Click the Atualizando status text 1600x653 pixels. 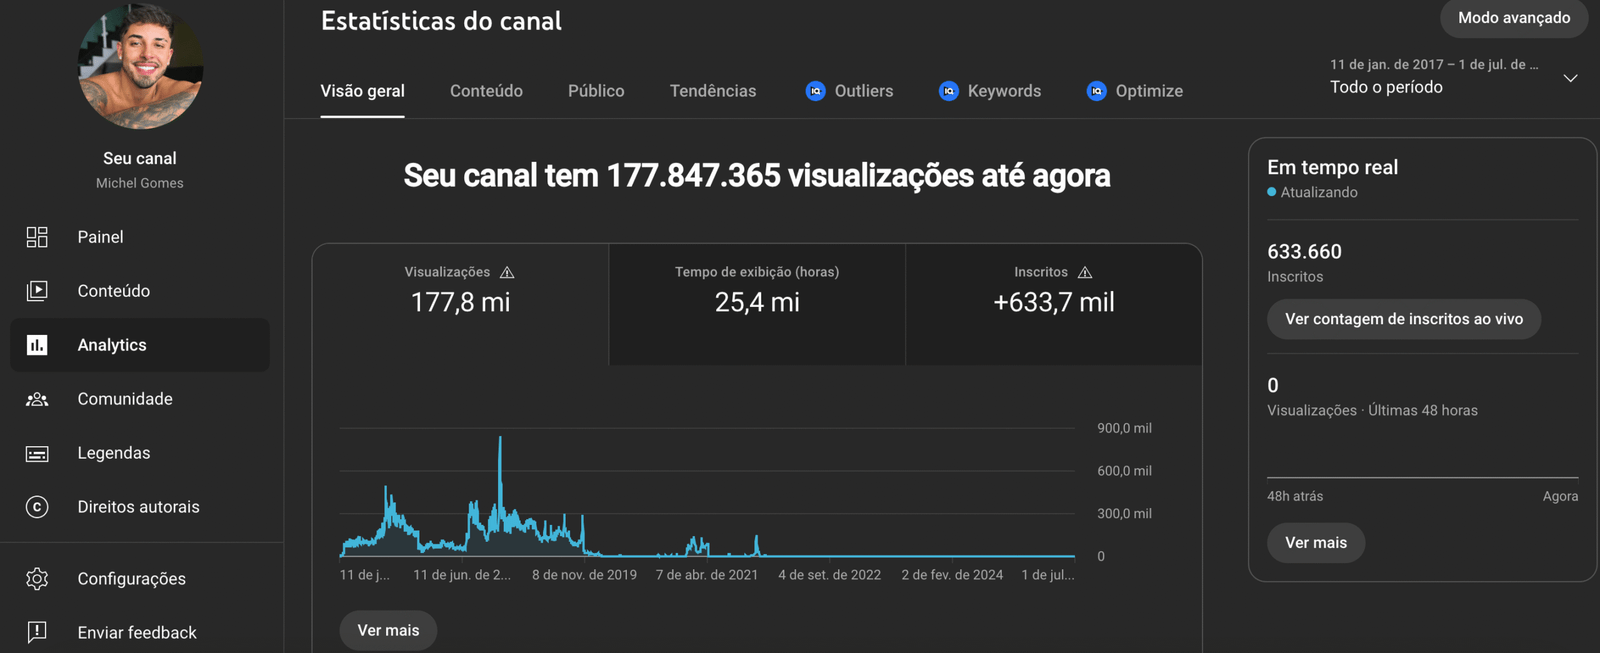point(1319,192)
